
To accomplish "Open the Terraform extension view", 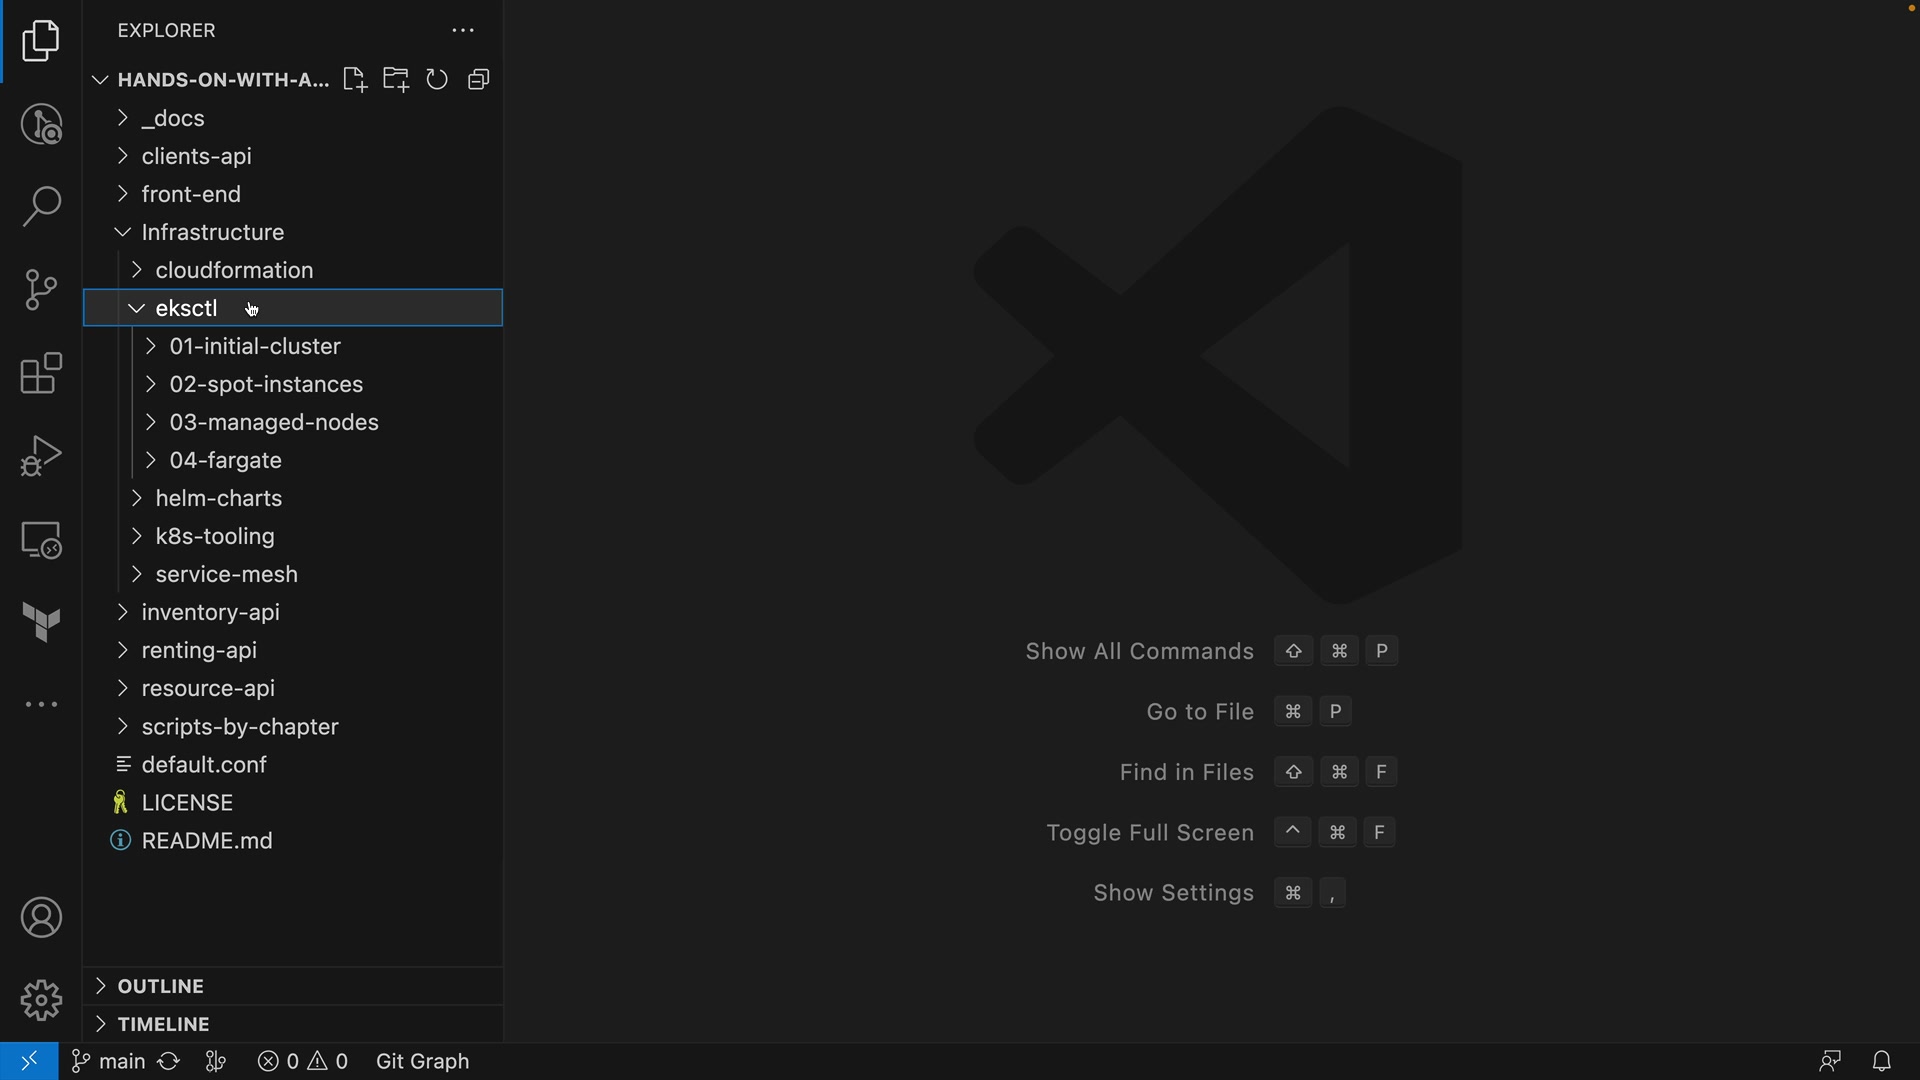I will [x=41, y=622].
